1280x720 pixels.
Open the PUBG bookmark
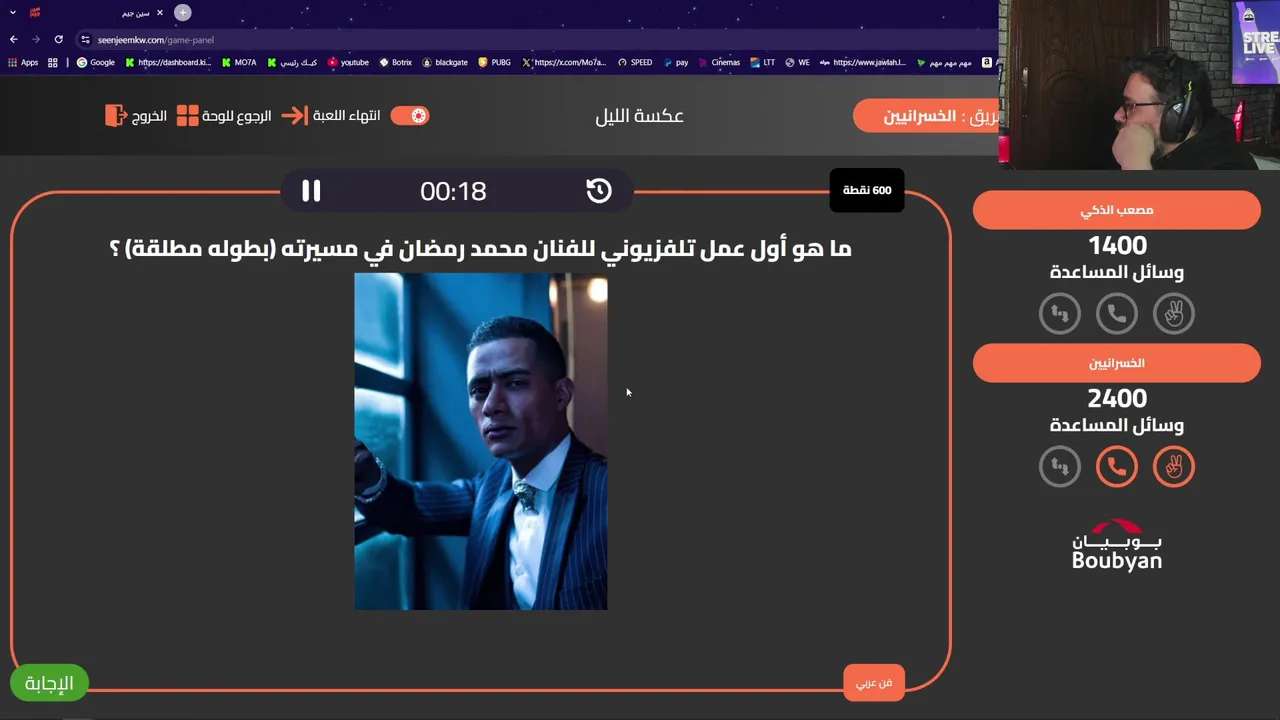[495, 62]
